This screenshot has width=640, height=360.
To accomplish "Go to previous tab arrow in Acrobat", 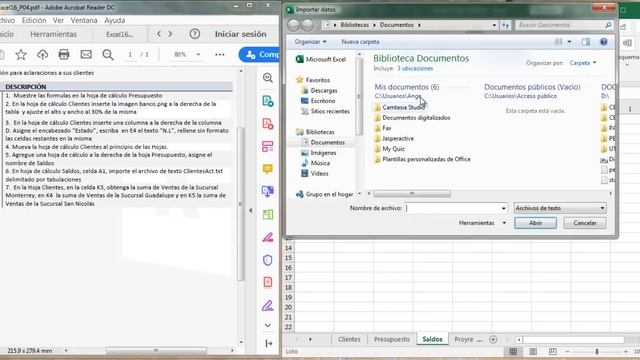I will (x=159, y=34).
